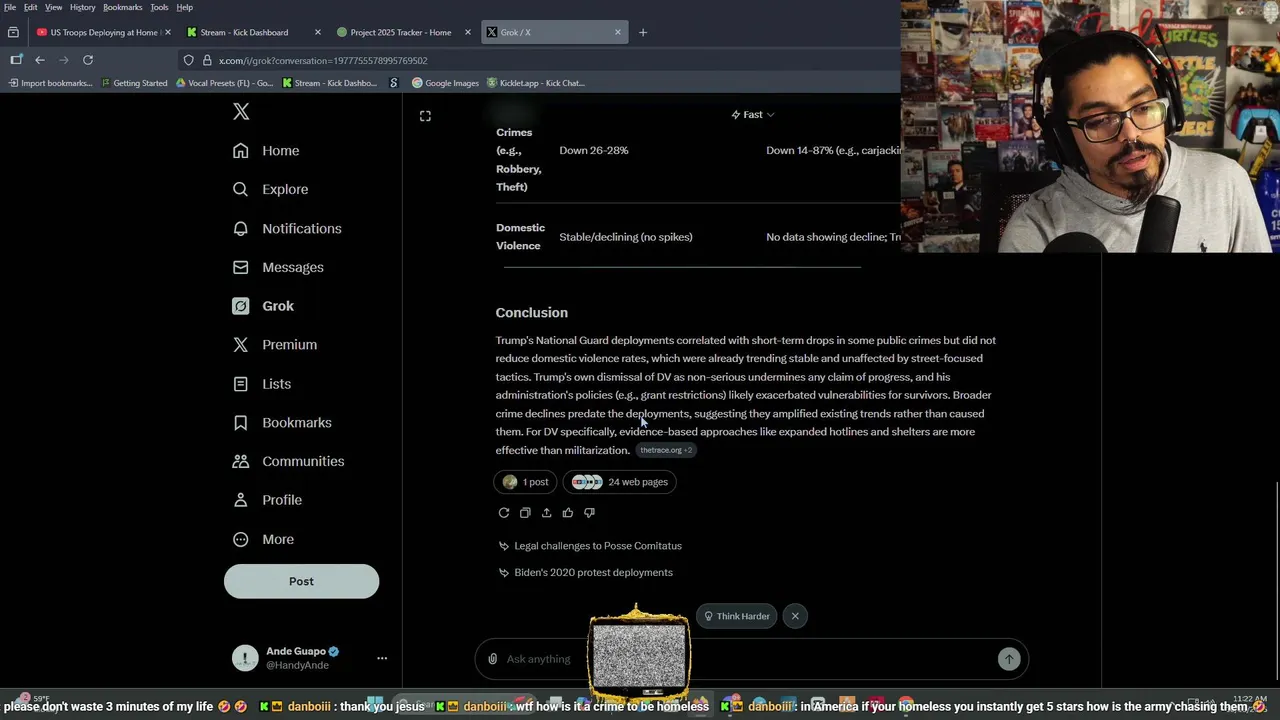Go back in browser history

40,60
